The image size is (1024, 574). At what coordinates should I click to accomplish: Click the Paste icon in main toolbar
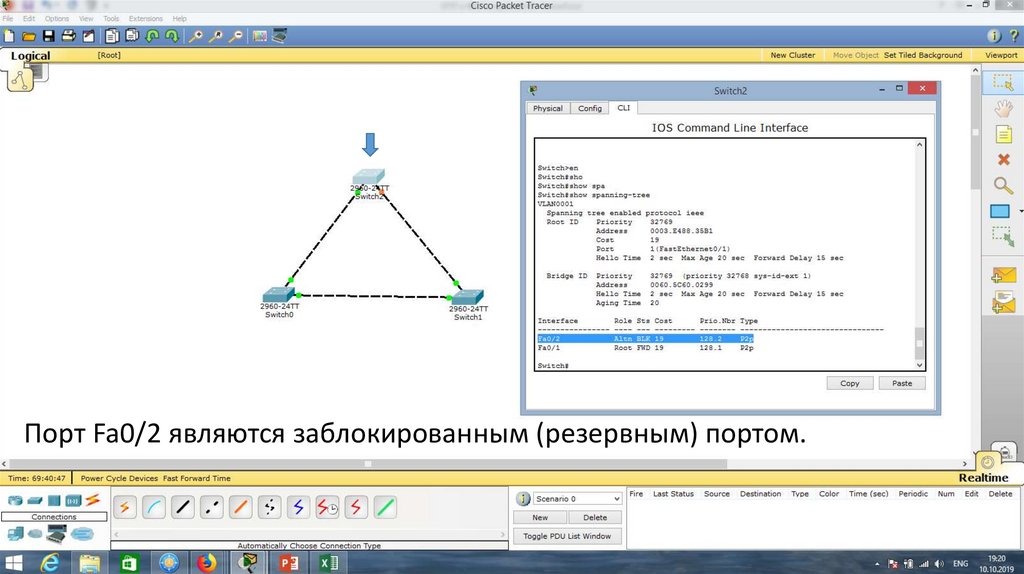pos(133,36)
